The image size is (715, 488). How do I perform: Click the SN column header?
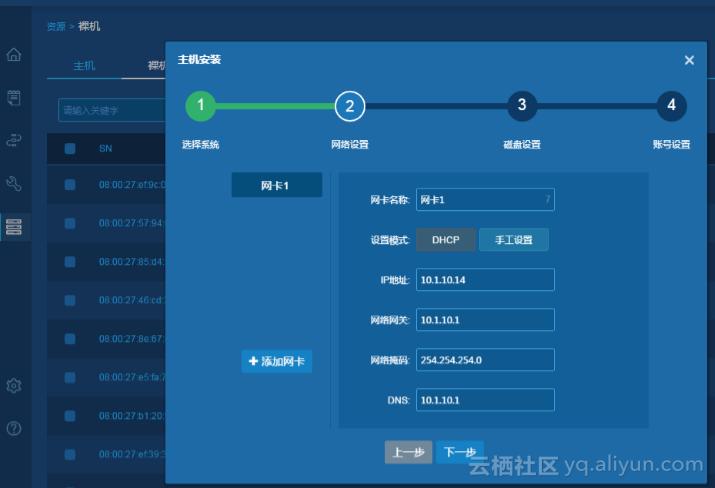(105, 149)
